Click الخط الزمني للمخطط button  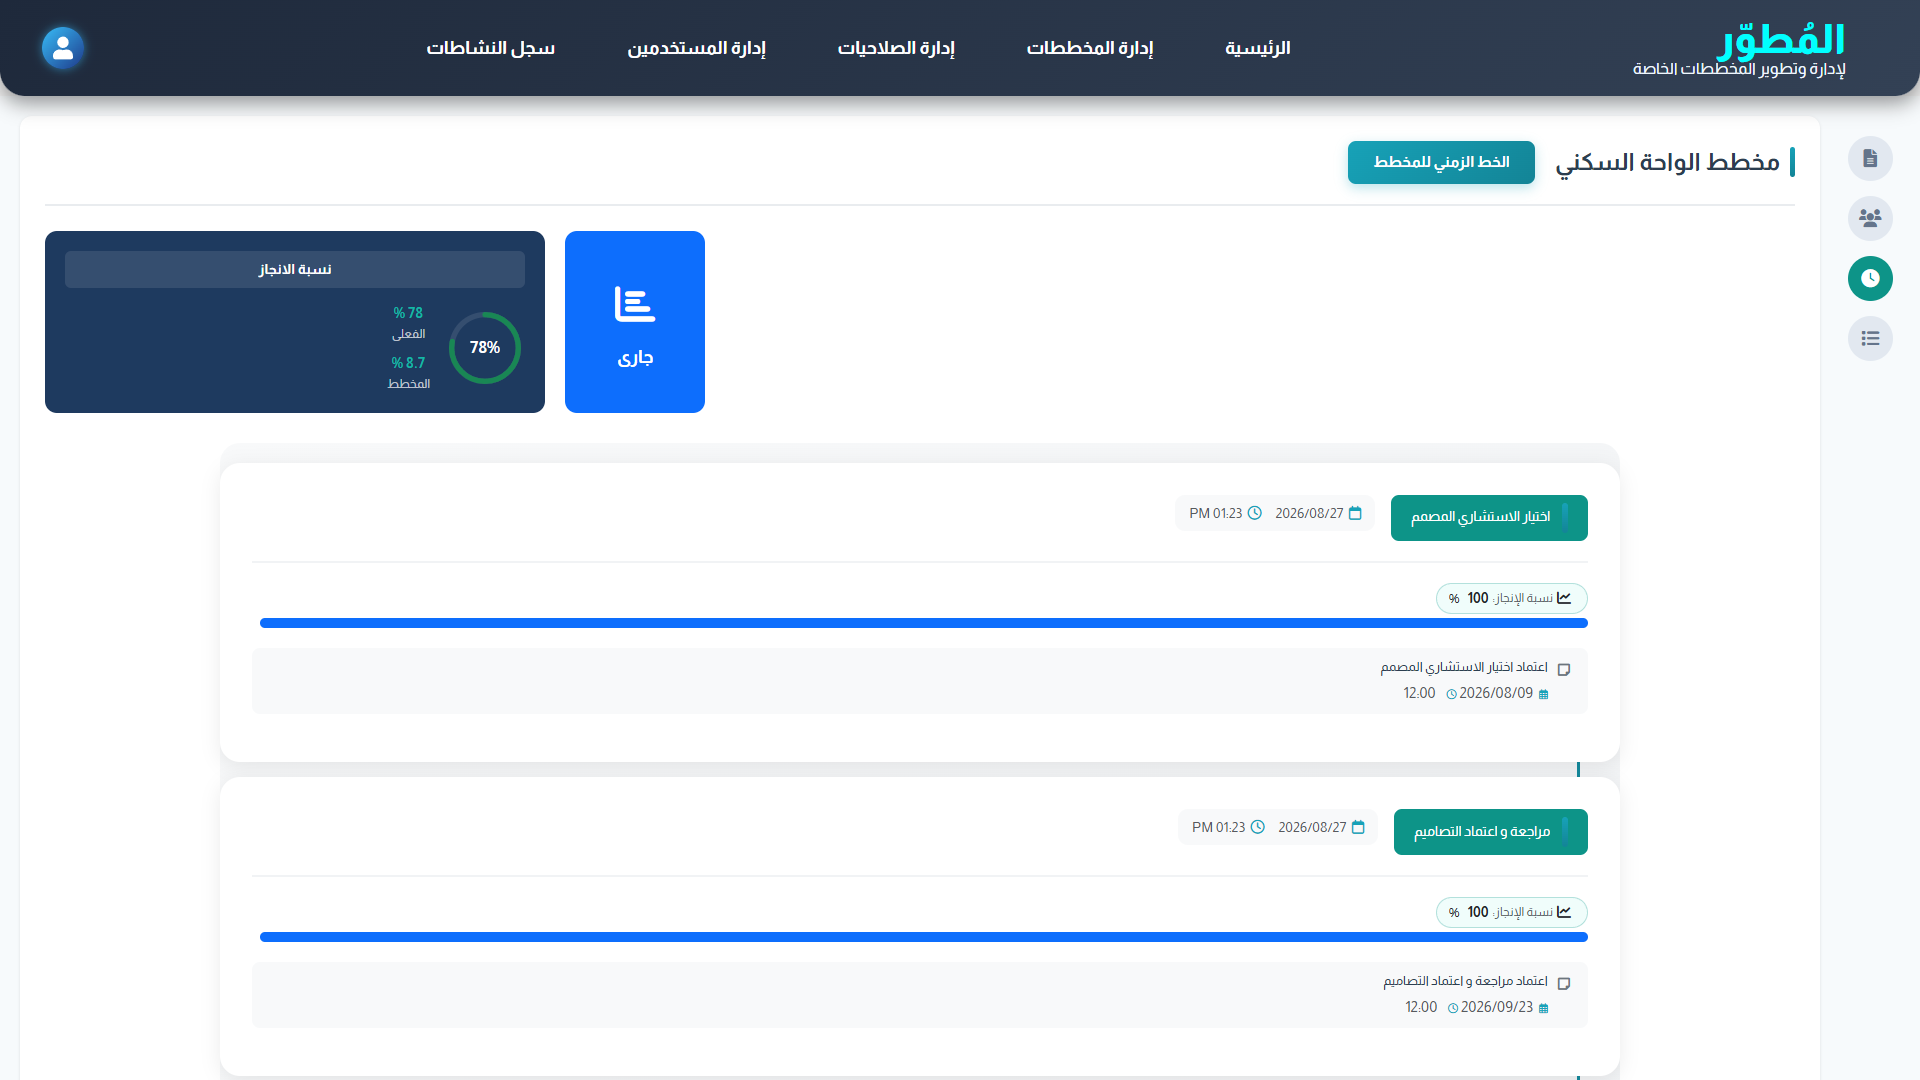click(1441, 162)
